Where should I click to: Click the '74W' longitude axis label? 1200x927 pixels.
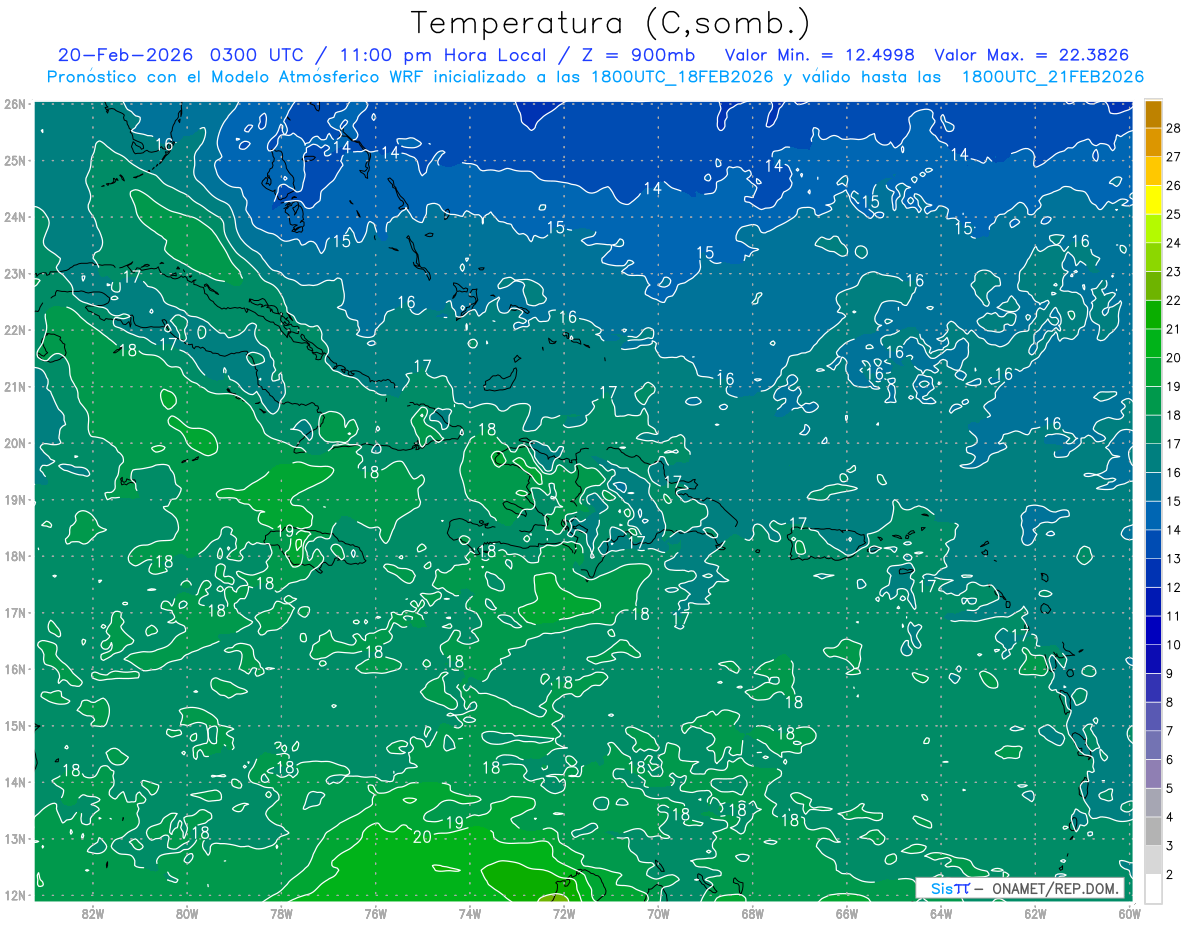(469, 913)
